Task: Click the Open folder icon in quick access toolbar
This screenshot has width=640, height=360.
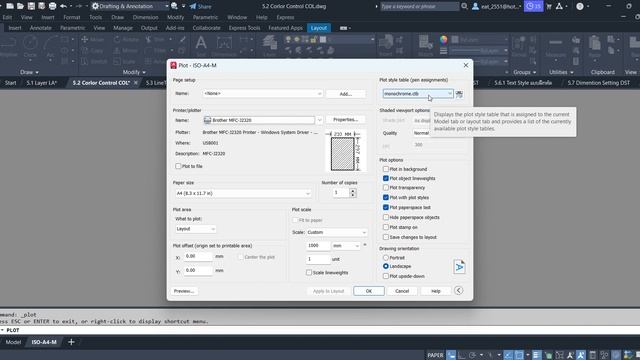Action: pos(20,6)
